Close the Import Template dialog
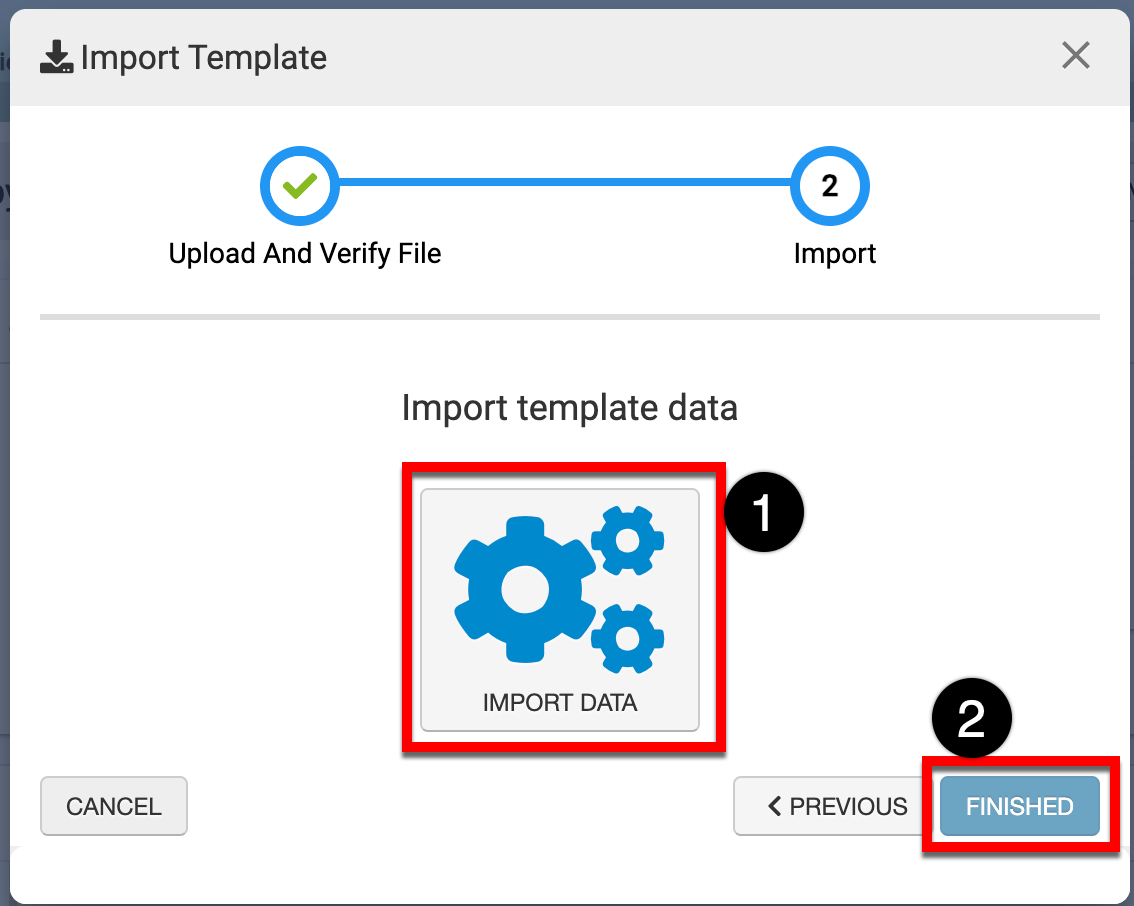 (1075, 56)
